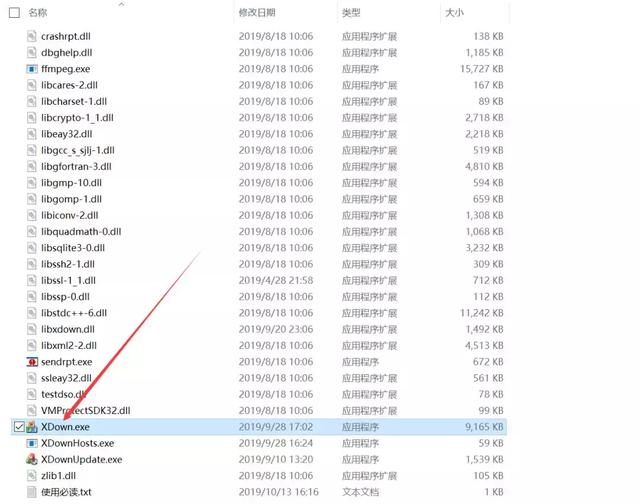Select the crashrpt.dll file icon

pyautogui.click(x=33, y=36)
